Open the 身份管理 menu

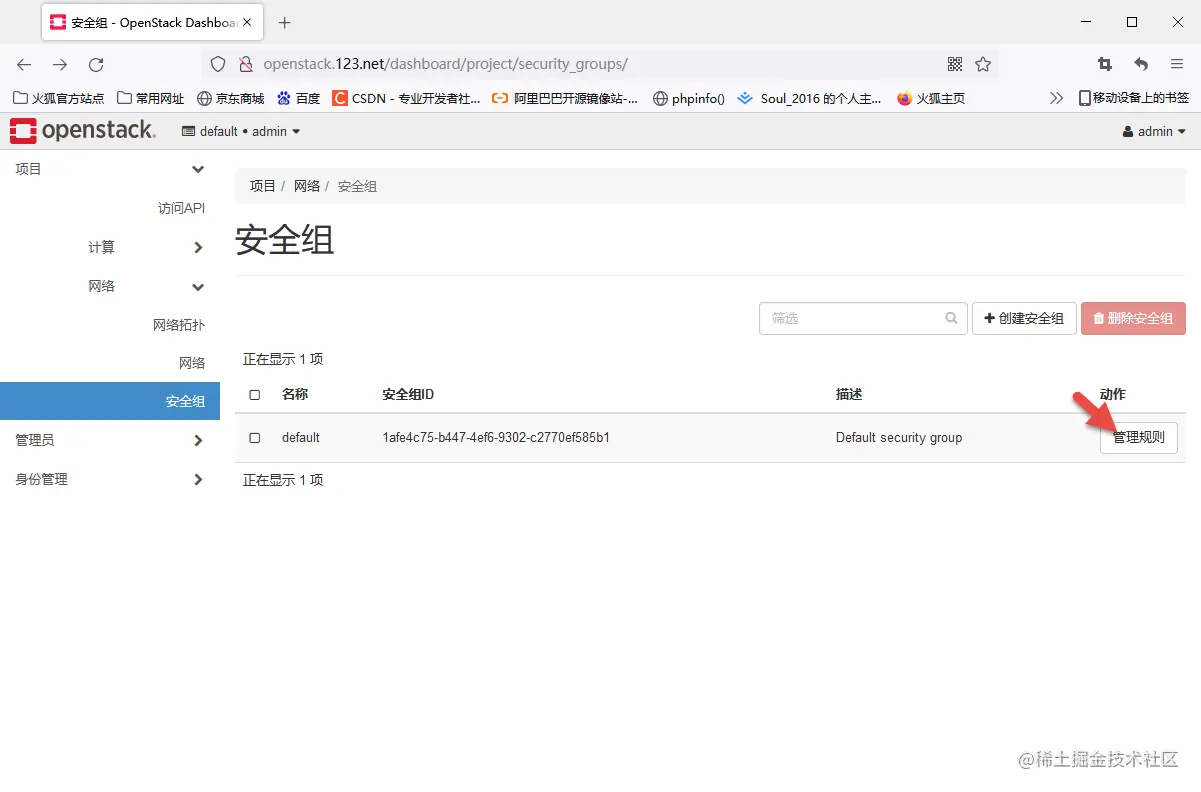click(x=41, y=478)
